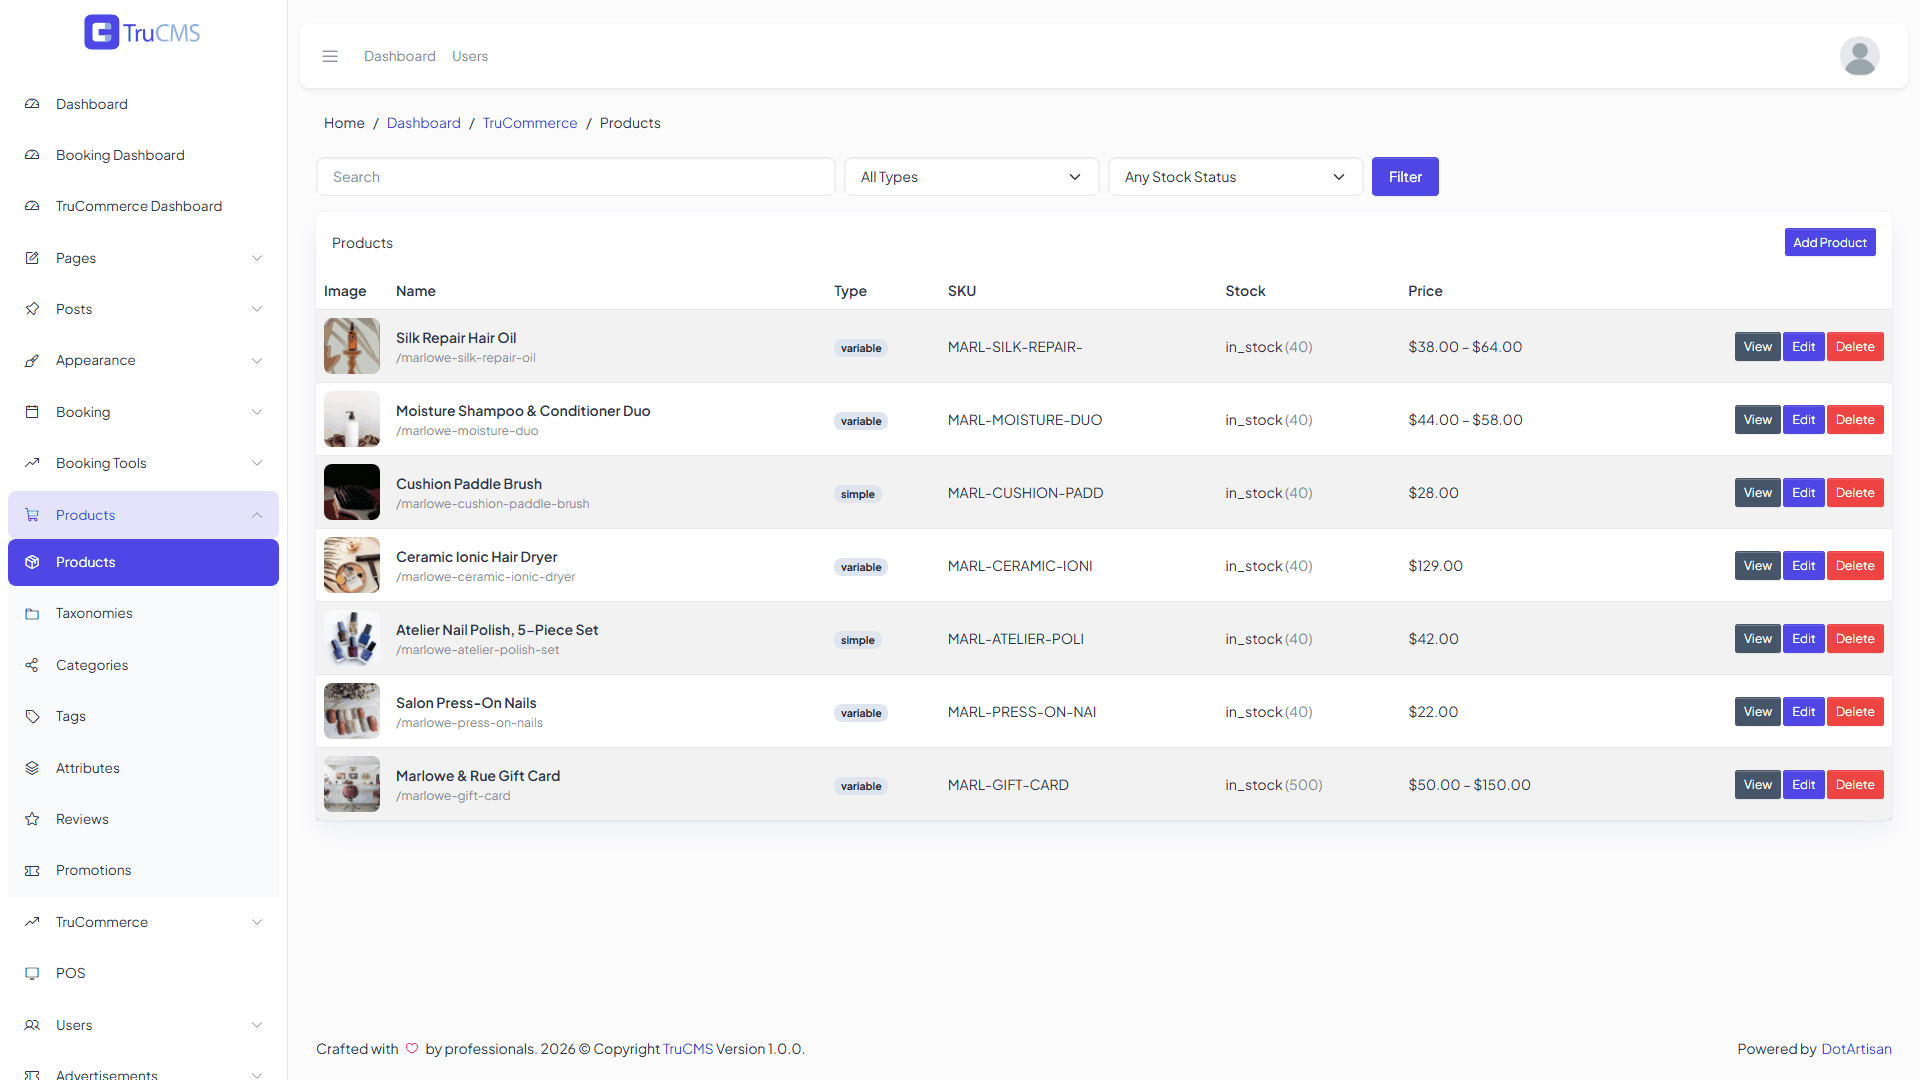This screenshot has height=1080, width=1920.
Task: Edit the Cushion Paddle Brush product
Action: (x=1803, y=493)
